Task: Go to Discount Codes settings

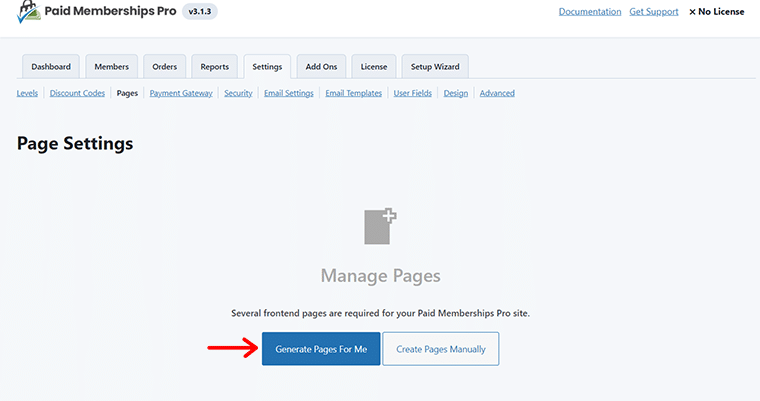Action: coord(77,93)
